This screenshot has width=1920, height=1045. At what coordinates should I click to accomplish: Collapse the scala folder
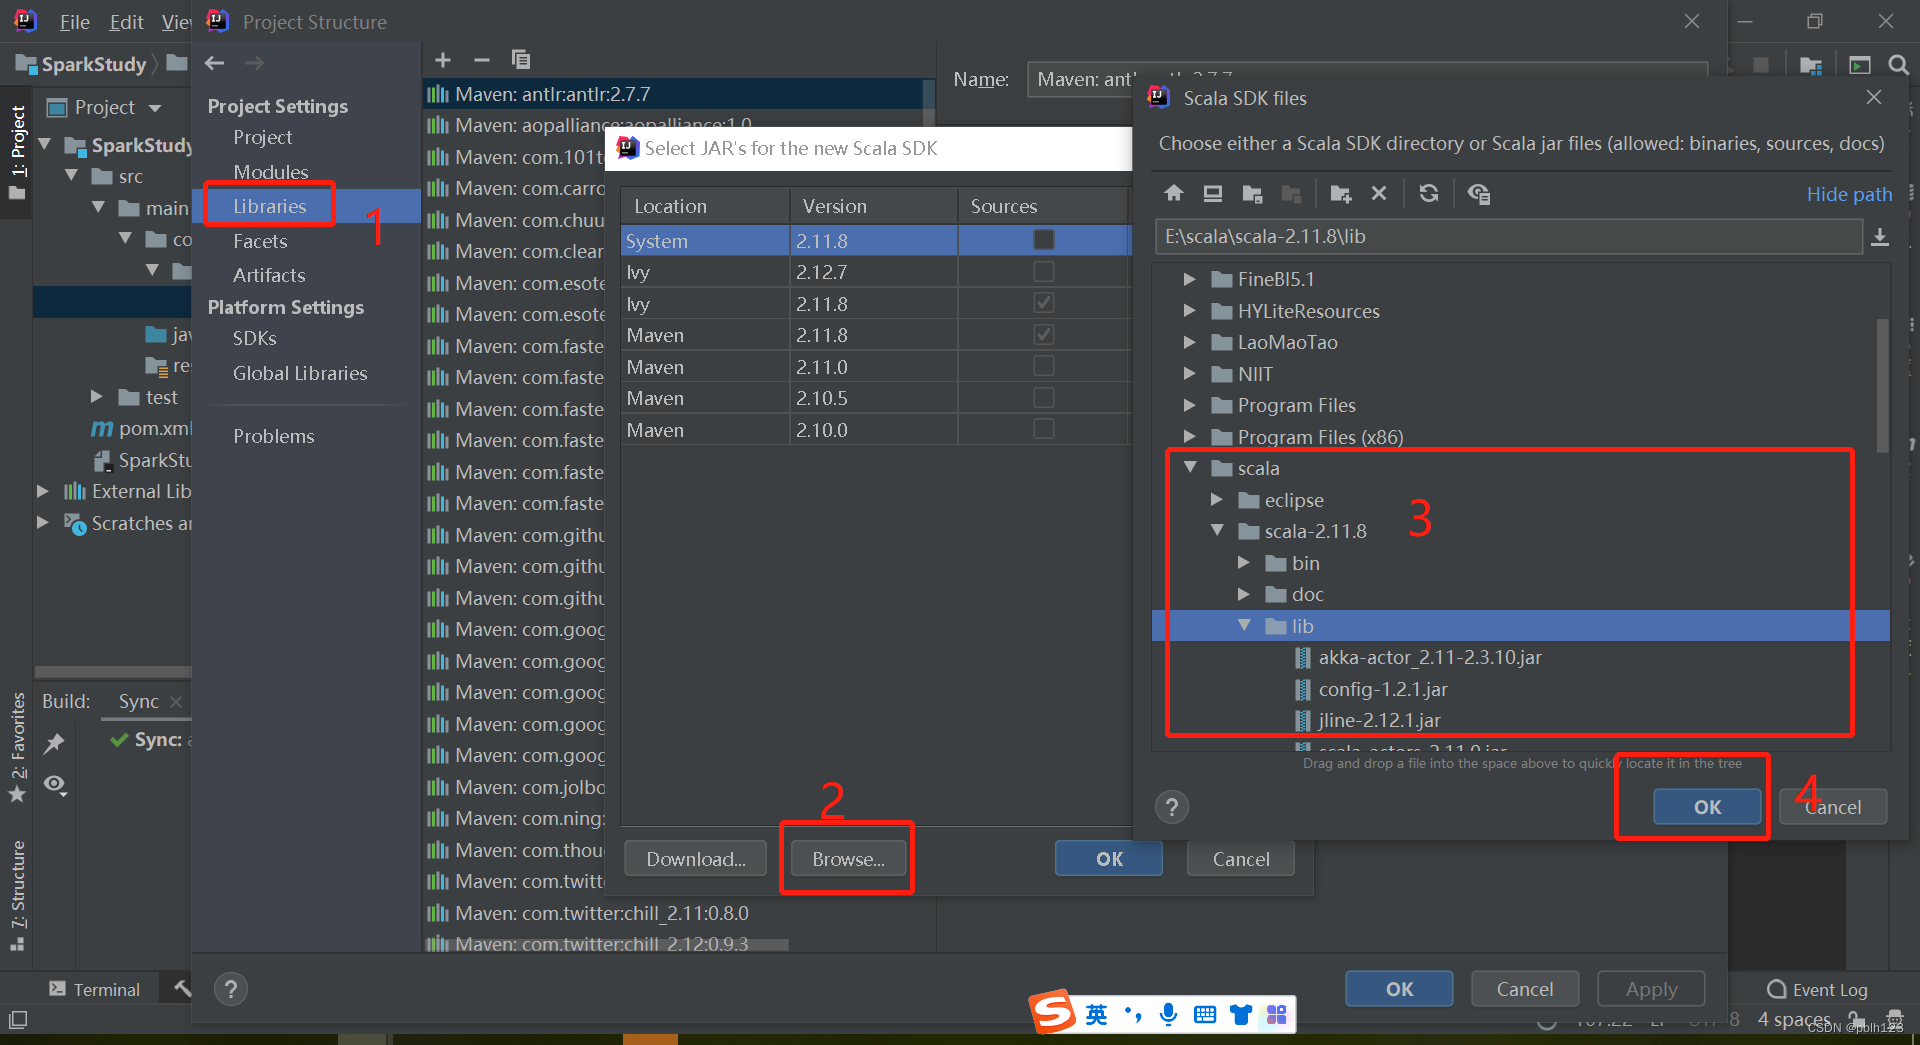tap(1190, 467)
